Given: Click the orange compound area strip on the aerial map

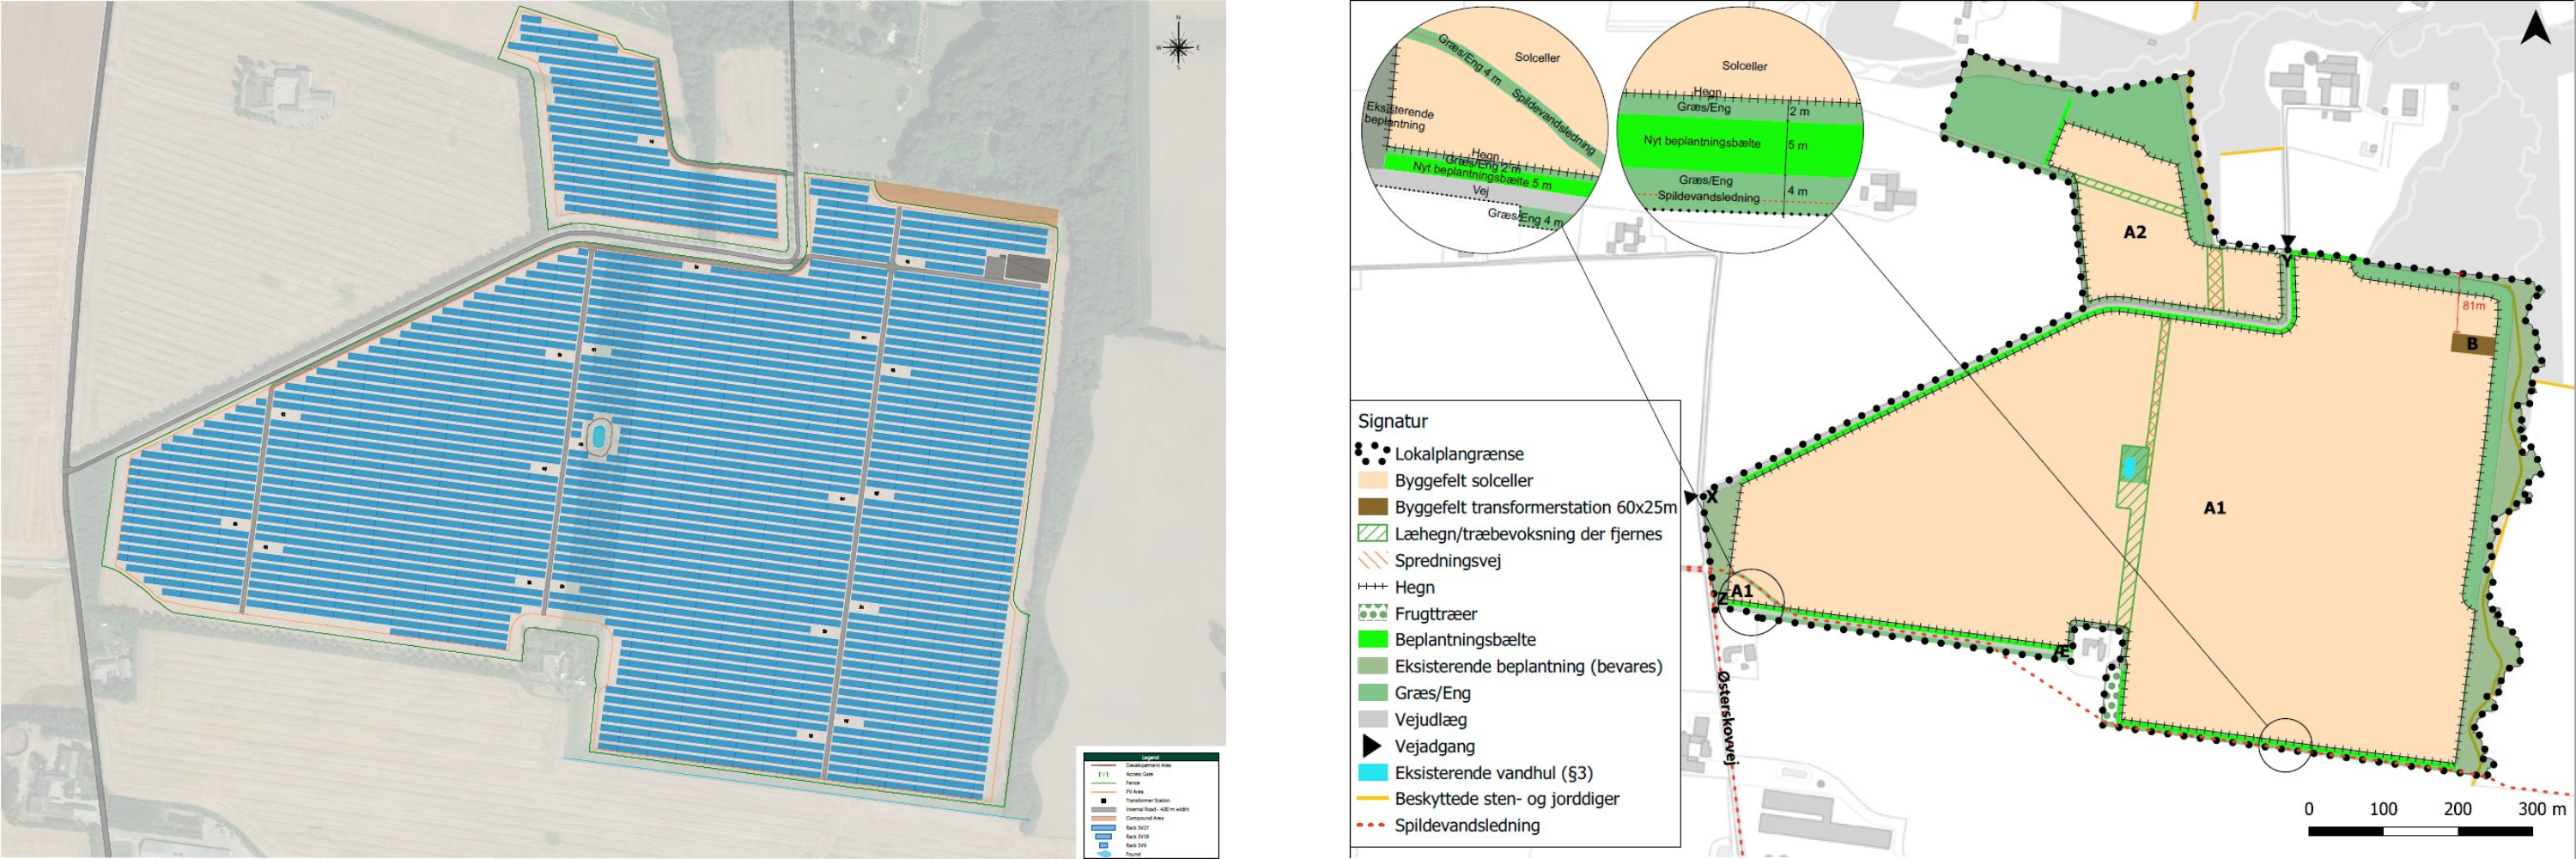Looking at the screenshot, I should (x=967, y=201).
